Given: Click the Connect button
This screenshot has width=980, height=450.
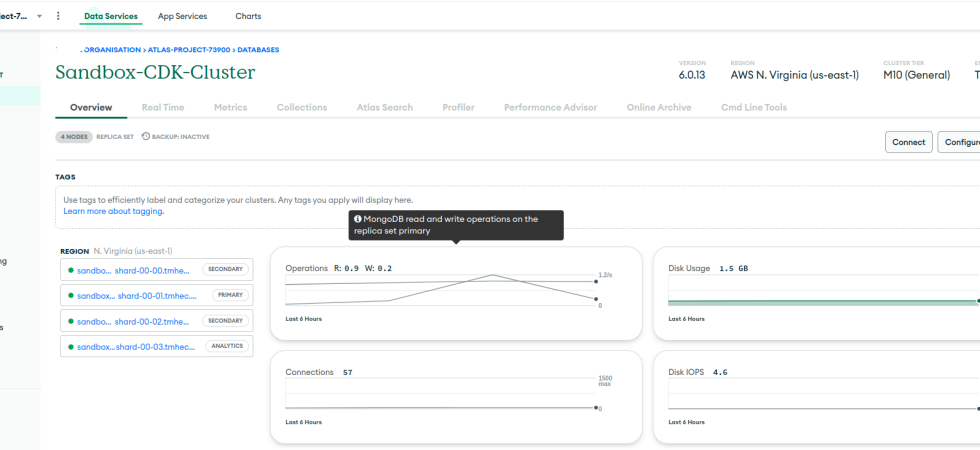Looking at the screenshot, I should click(909, 142).
